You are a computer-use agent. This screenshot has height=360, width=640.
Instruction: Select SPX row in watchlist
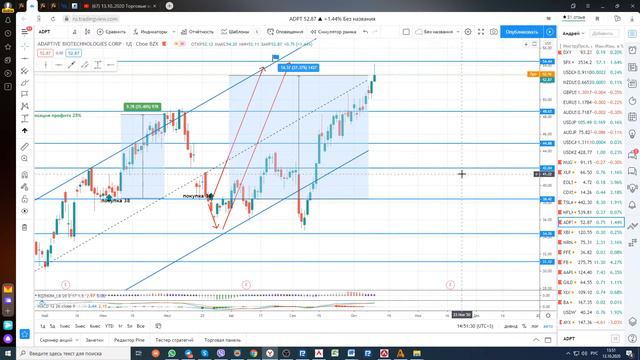click(x=591, y=62)
